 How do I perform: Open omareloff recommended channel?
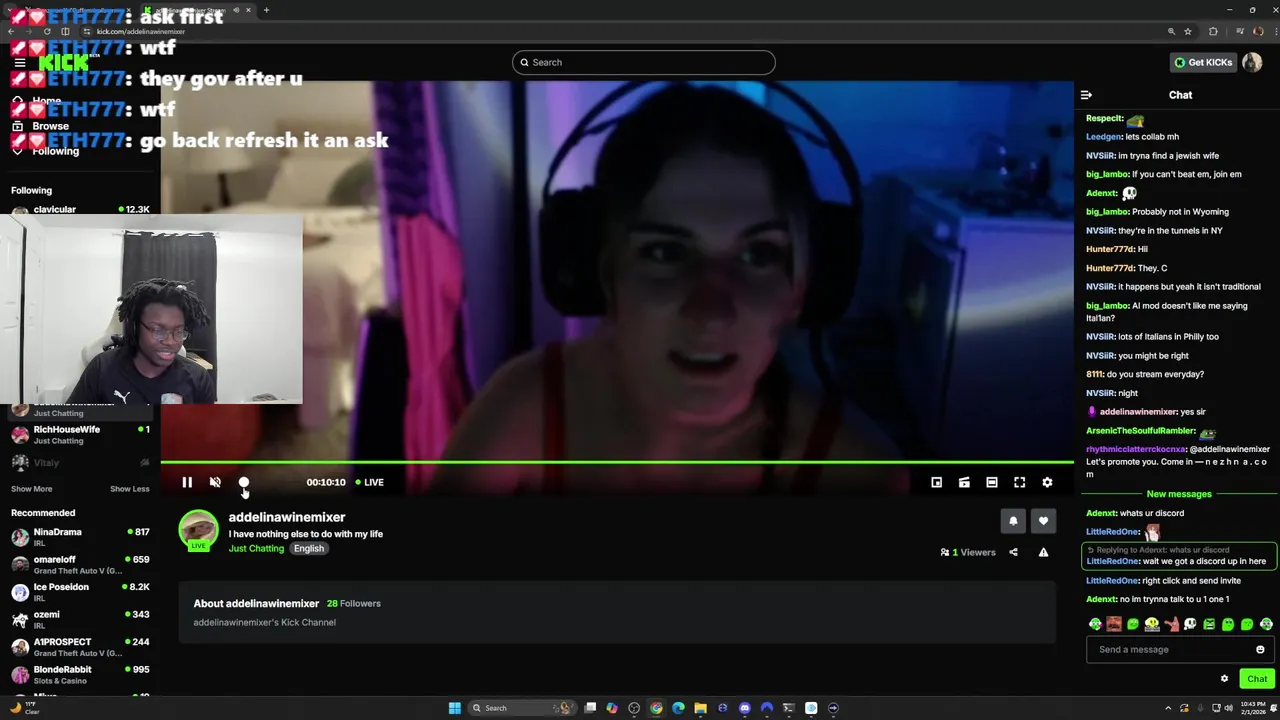[x=80, y=564]
